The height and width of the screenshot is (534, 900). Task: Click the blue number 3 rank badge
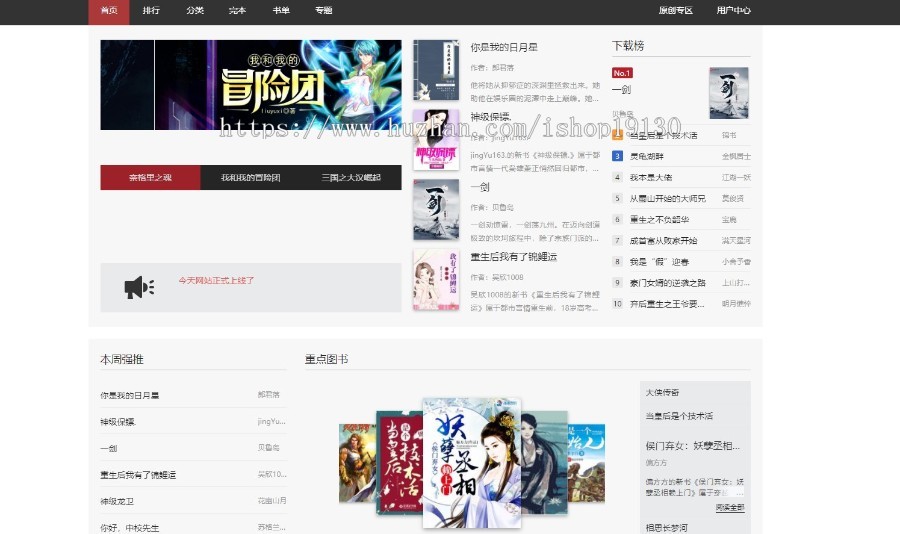(x=617, y=156)
